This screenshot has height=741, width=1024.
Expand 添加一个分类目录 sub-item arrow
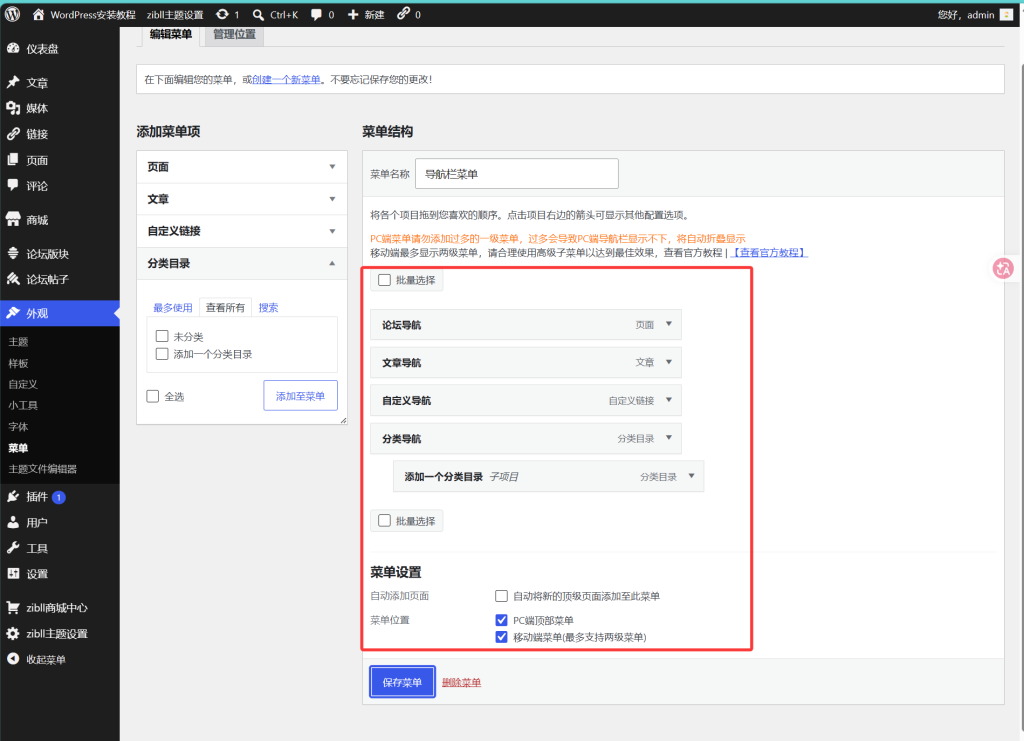click(692, 476)
